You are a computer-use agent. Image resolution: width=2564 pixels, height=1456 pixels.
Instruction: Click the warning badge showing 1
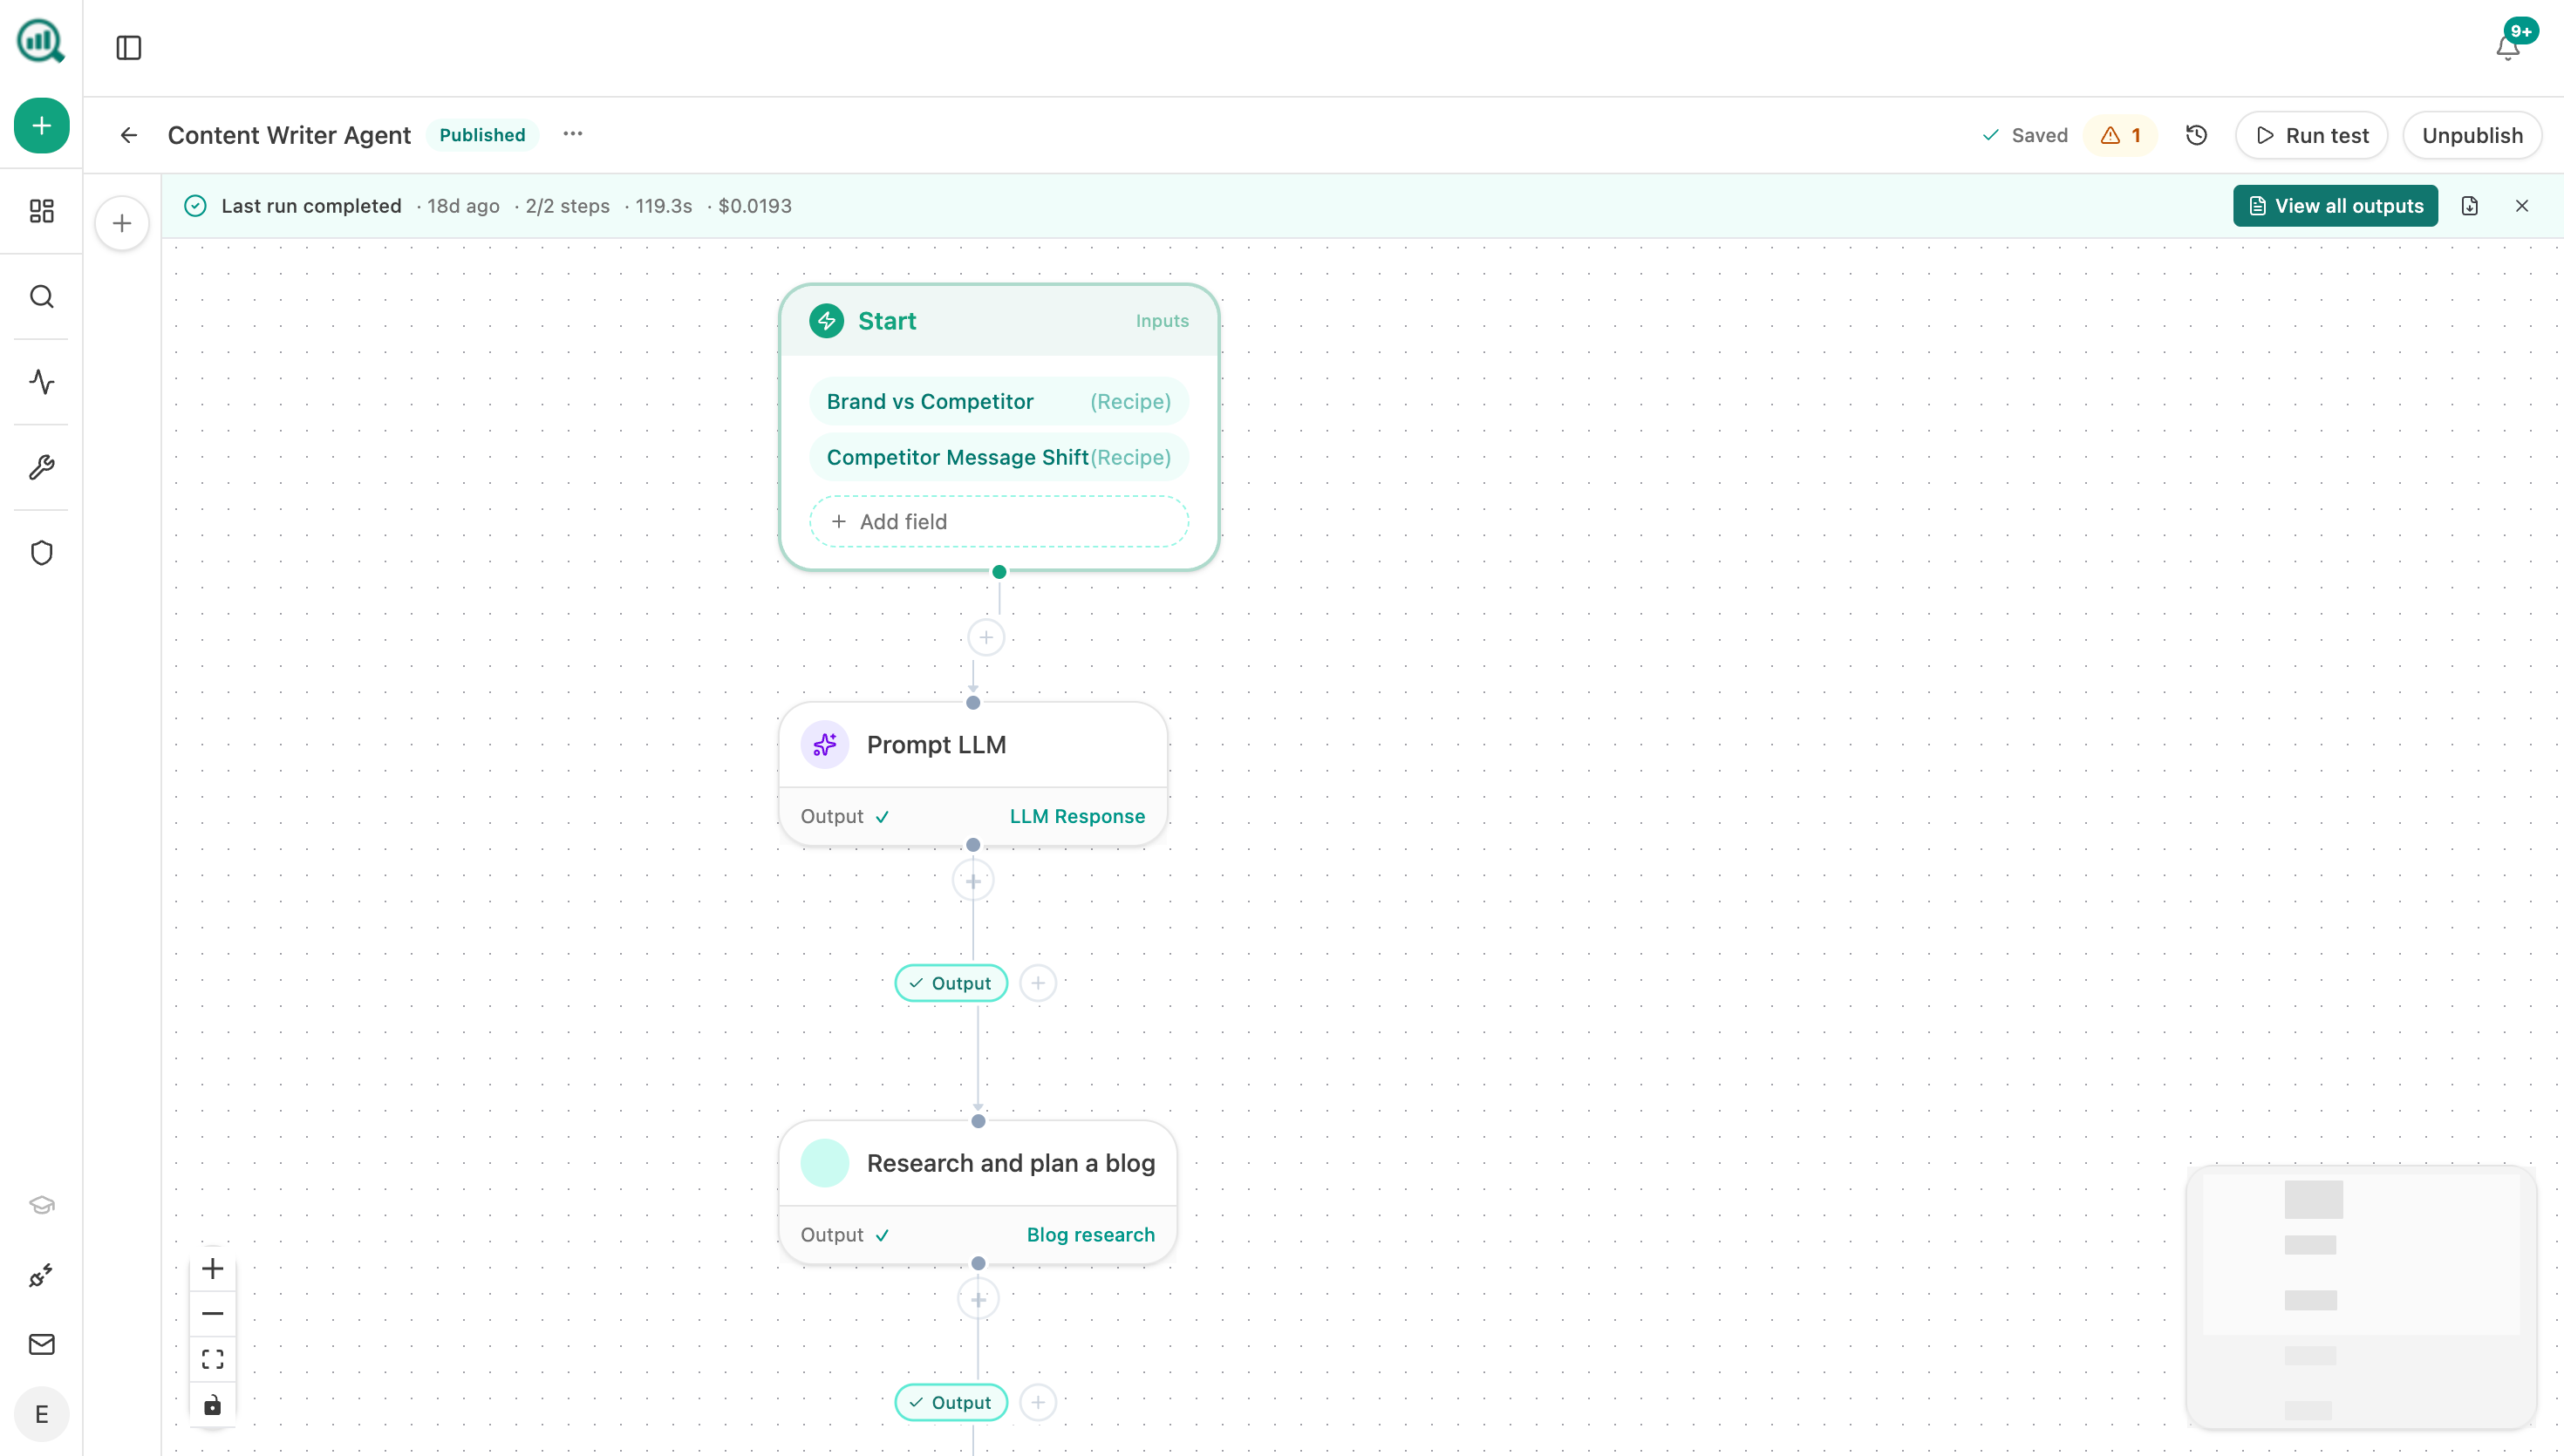click(x=2120, y=135)
